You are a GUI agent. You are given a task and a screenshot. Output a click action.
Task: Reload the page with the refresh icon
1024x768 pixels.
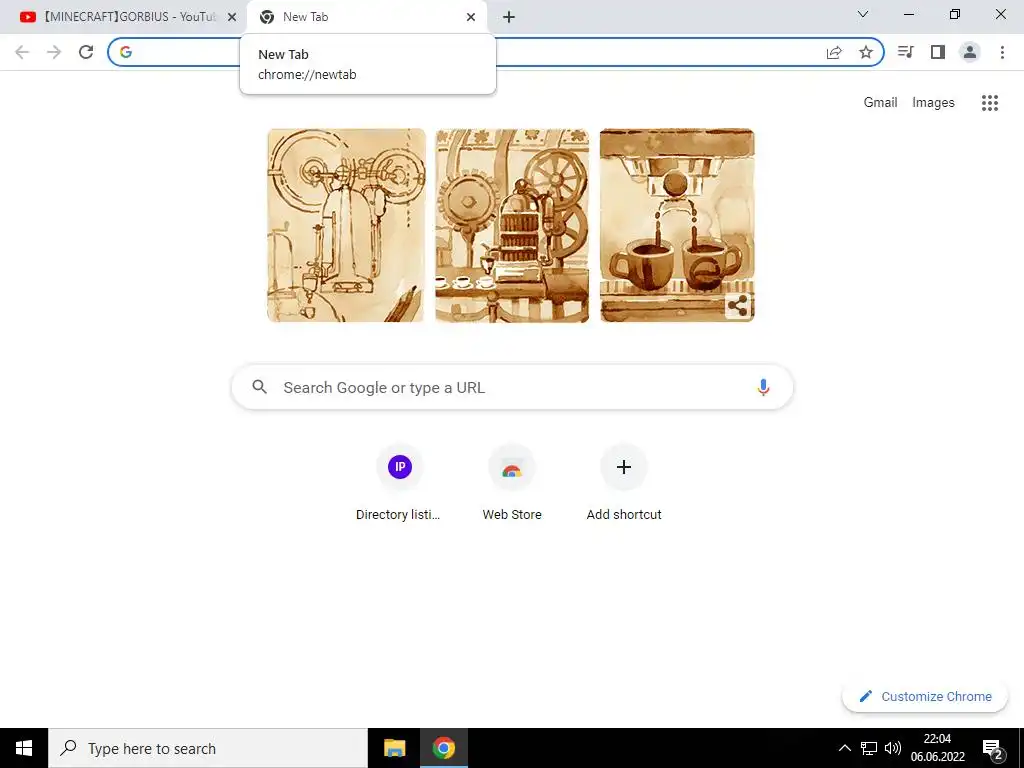86,52
